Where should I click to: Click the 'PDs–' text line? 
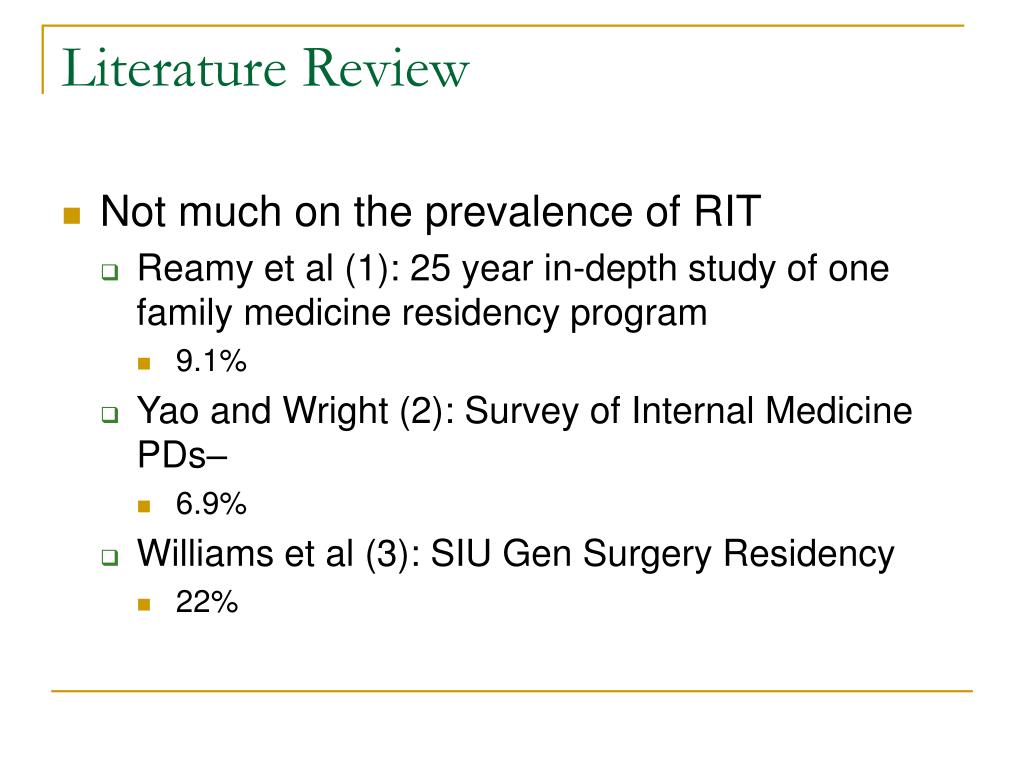click(x=182, y=455)
